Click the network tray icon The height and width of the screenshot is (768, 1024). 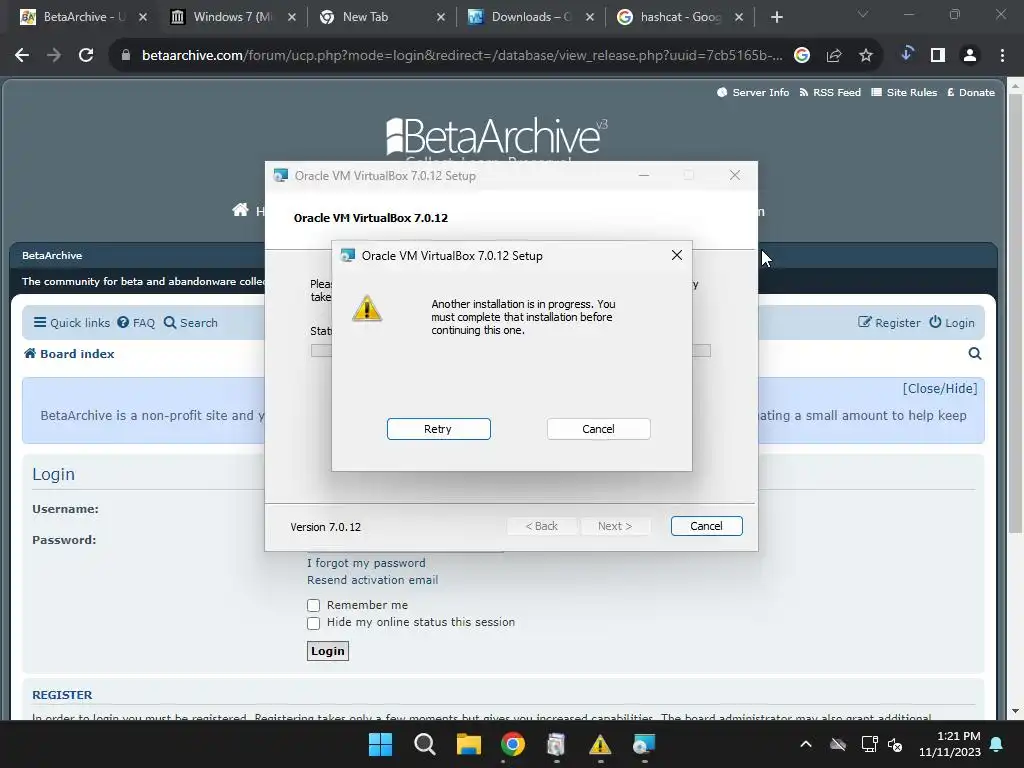point(869,744)
